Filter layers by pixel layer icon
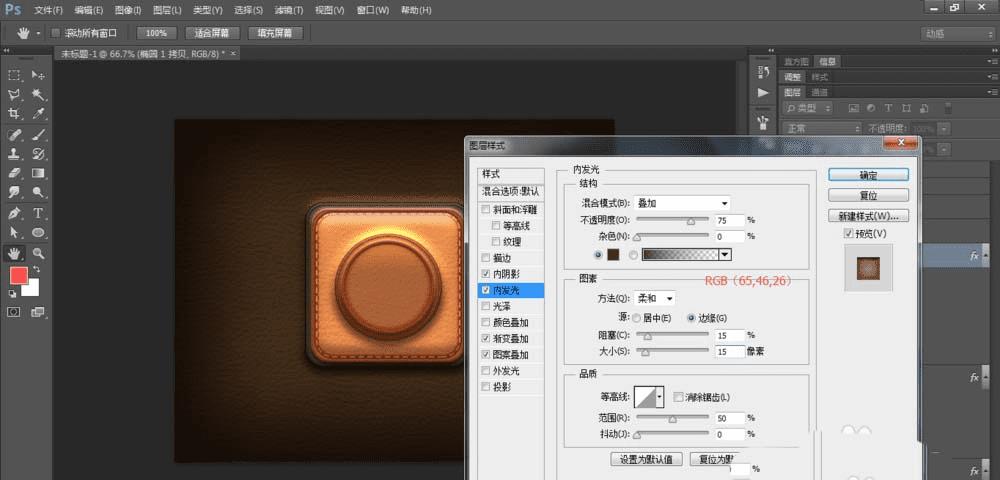The height and width of the screenshot is (480, 1000). (855, 108)
